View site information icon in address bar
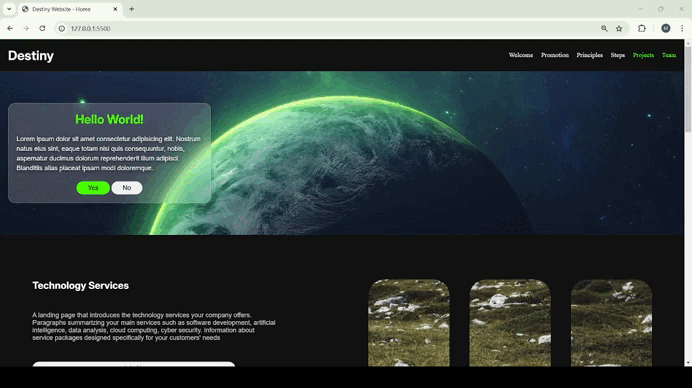692x388 pixels. pos(62,28)
